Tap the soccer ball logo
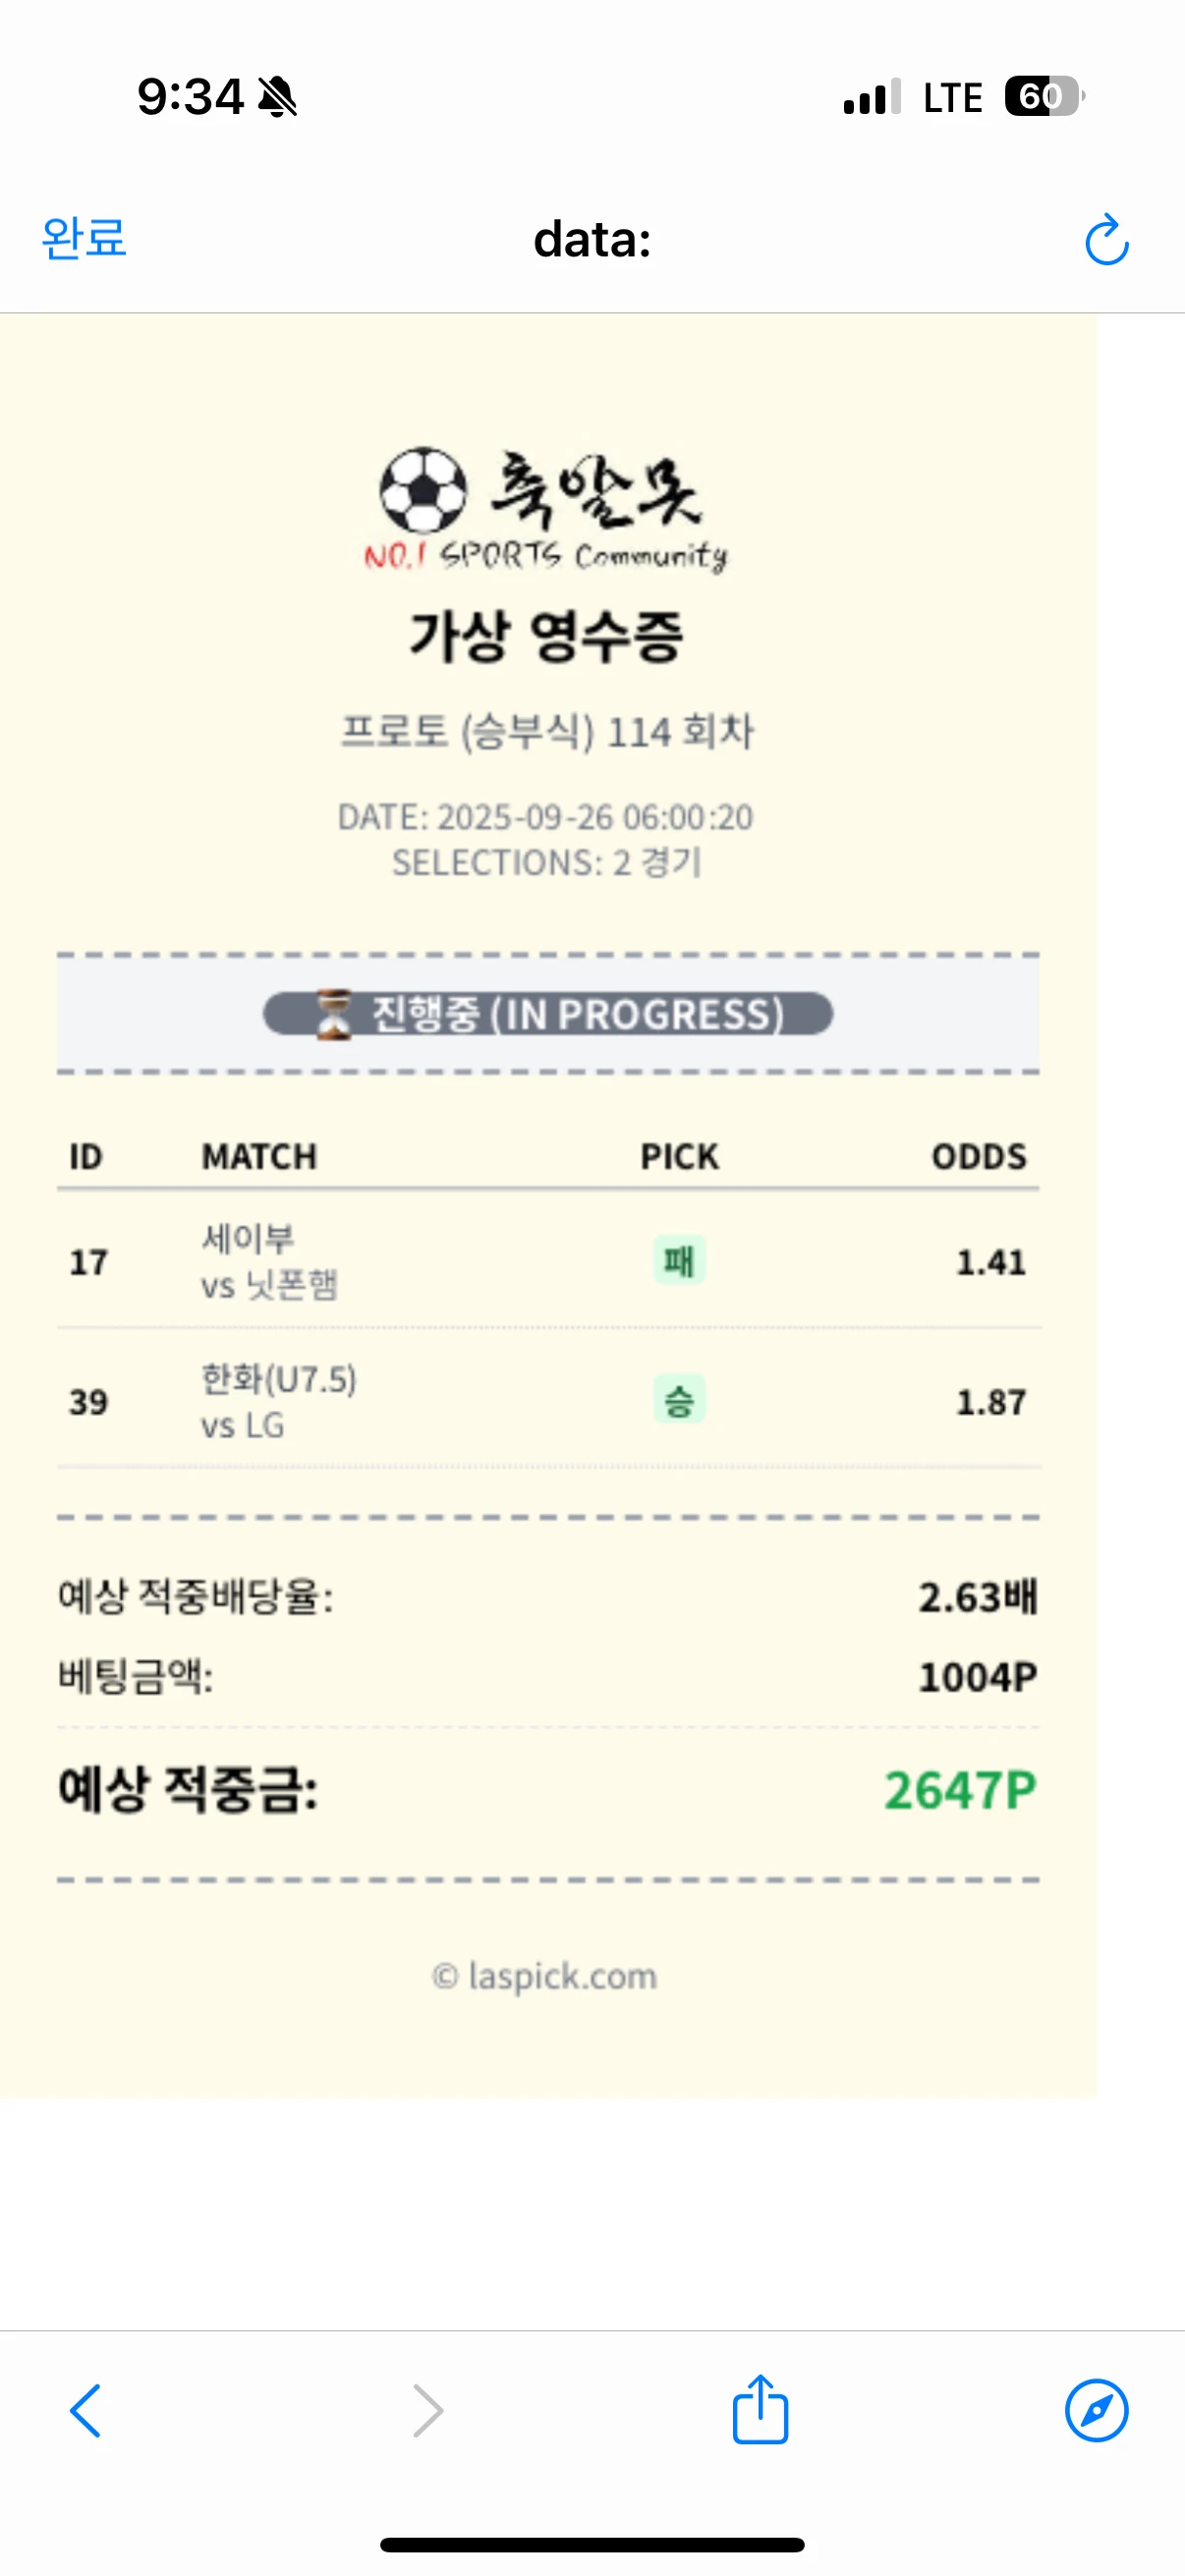The height and width of the screenshot is (2576, 1185). 423,490
